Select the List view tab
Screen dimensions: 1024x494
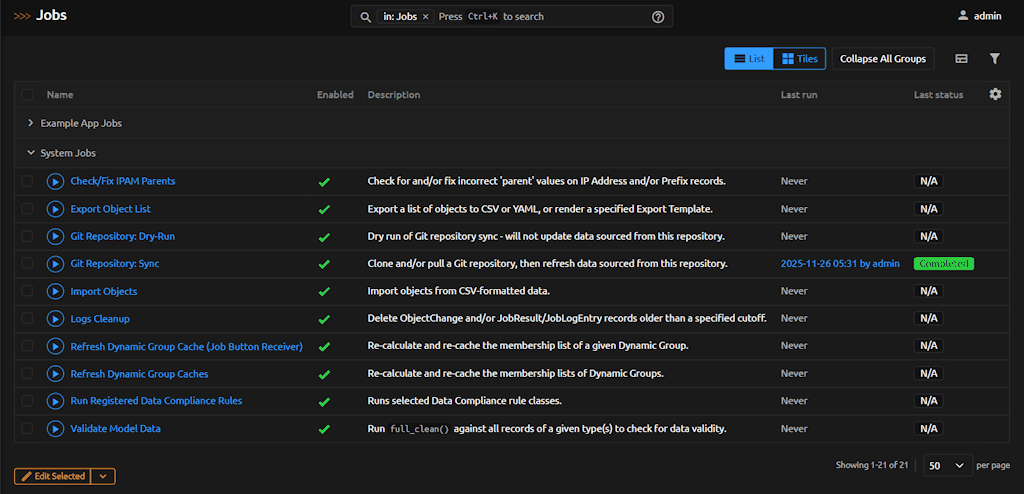click(749, 59)
